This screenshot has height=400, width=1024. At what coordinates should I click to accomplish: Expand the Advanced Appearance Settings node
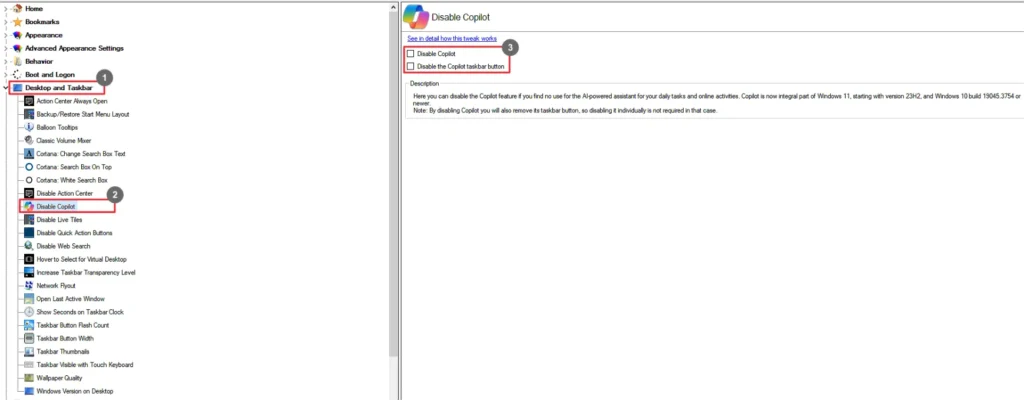(x=5, y=48)
